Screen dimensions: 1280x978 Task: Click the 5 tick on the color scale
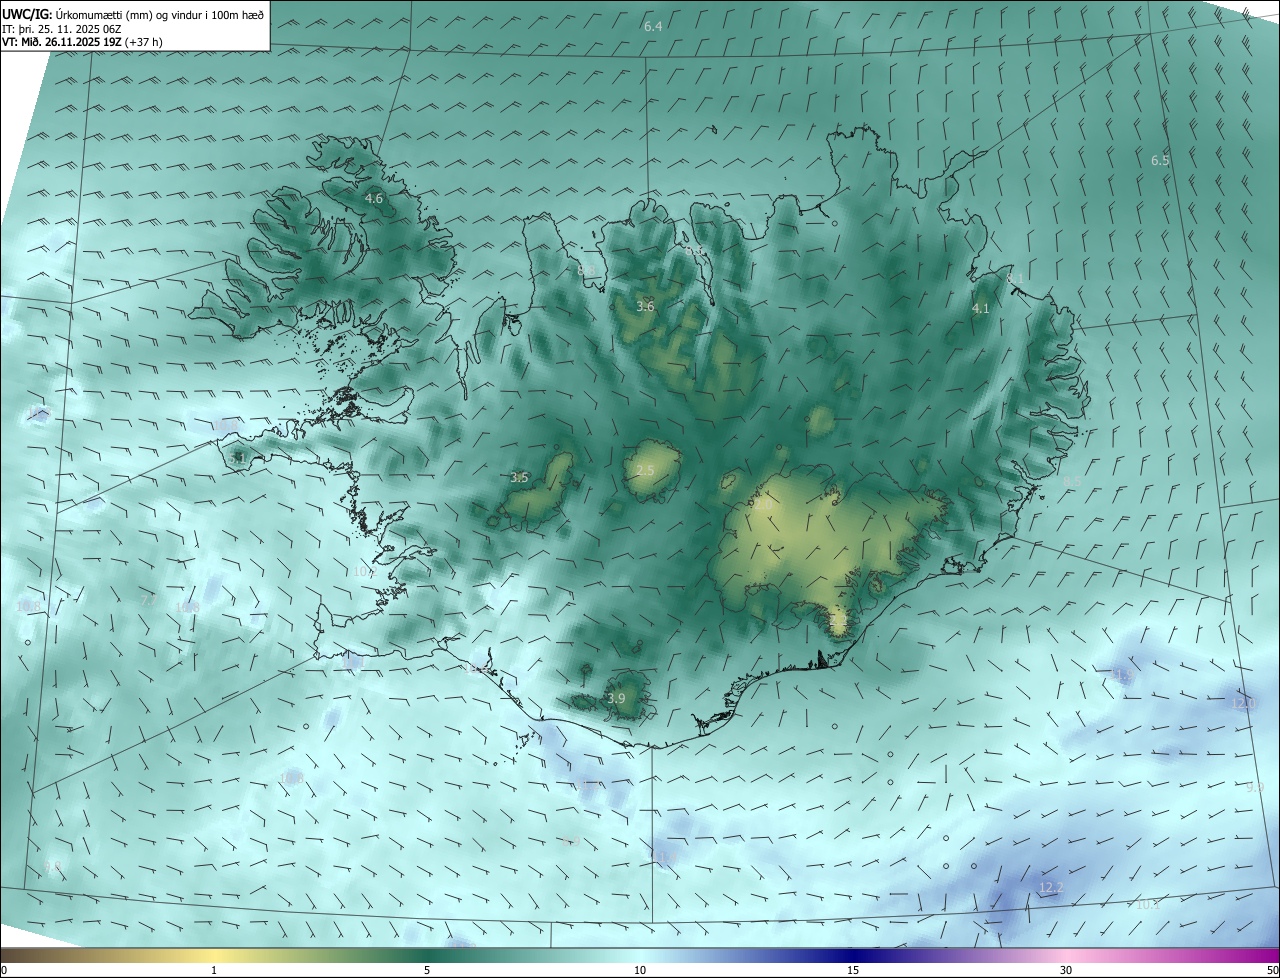(x=427, y=970)
